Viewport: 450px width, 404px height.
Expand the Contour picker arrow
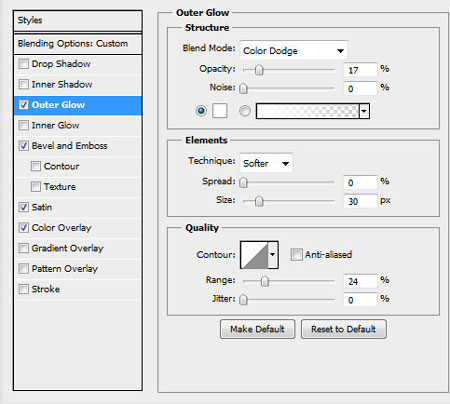[x=273, y=255]
